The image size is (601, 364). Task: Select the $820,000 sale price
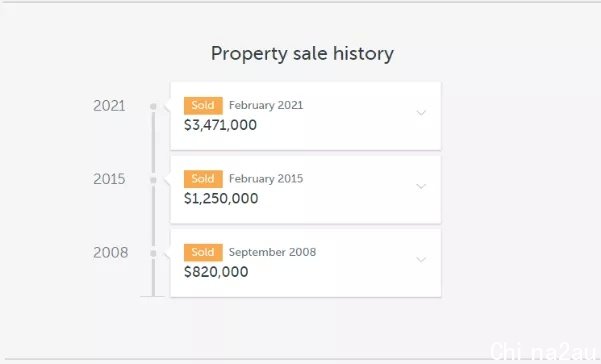coord(216,272)
